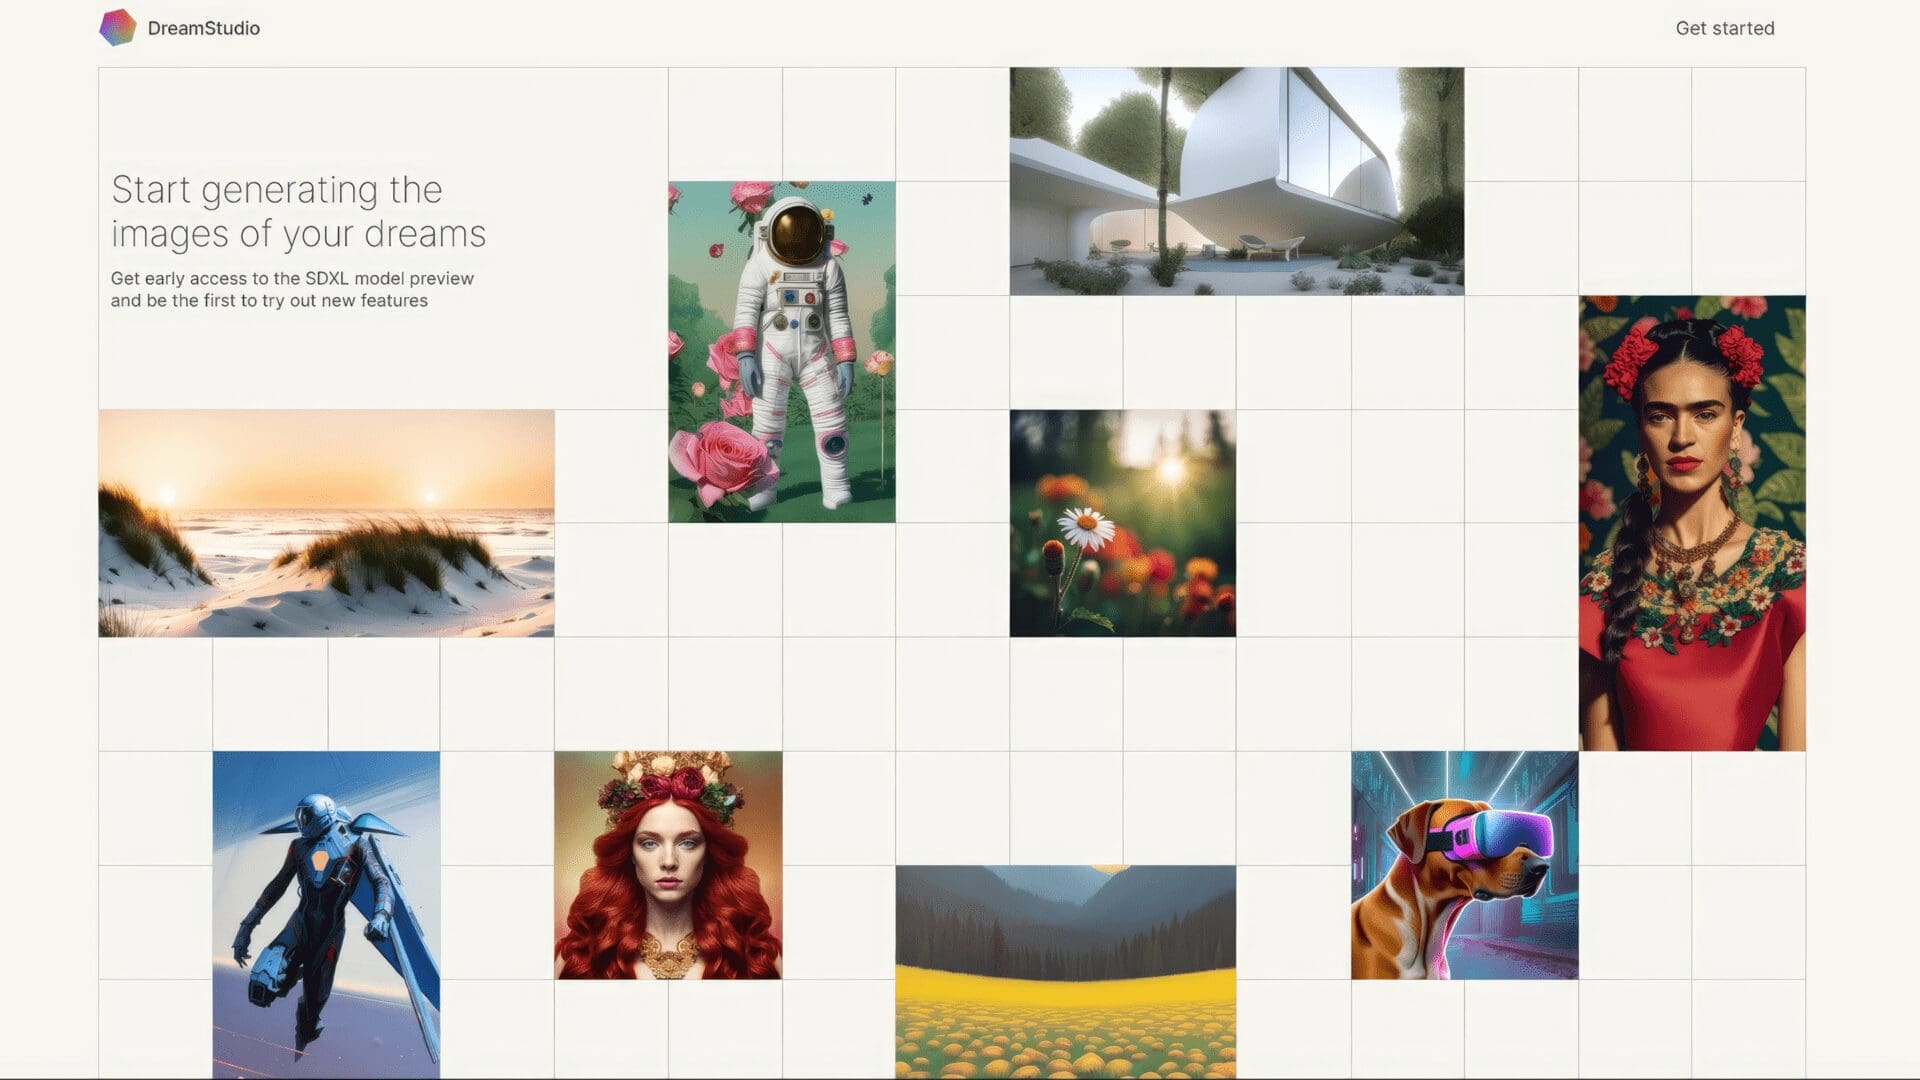Select the futuristic white house image
1920x1080 pixels.
click(x=1237, y=181)
